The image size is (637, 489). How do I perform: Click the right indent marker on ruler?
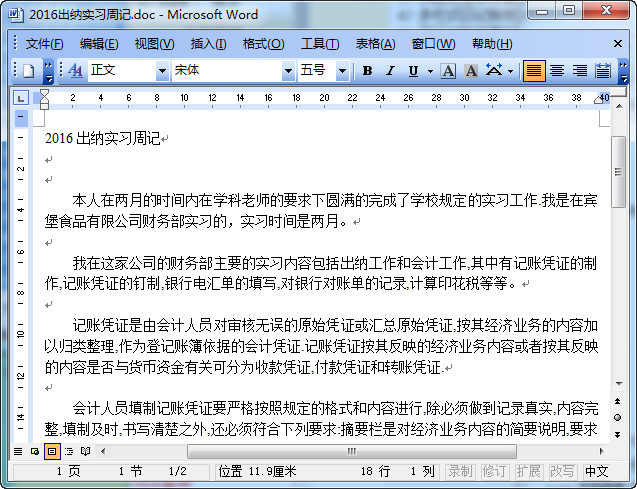pos(598,99)
